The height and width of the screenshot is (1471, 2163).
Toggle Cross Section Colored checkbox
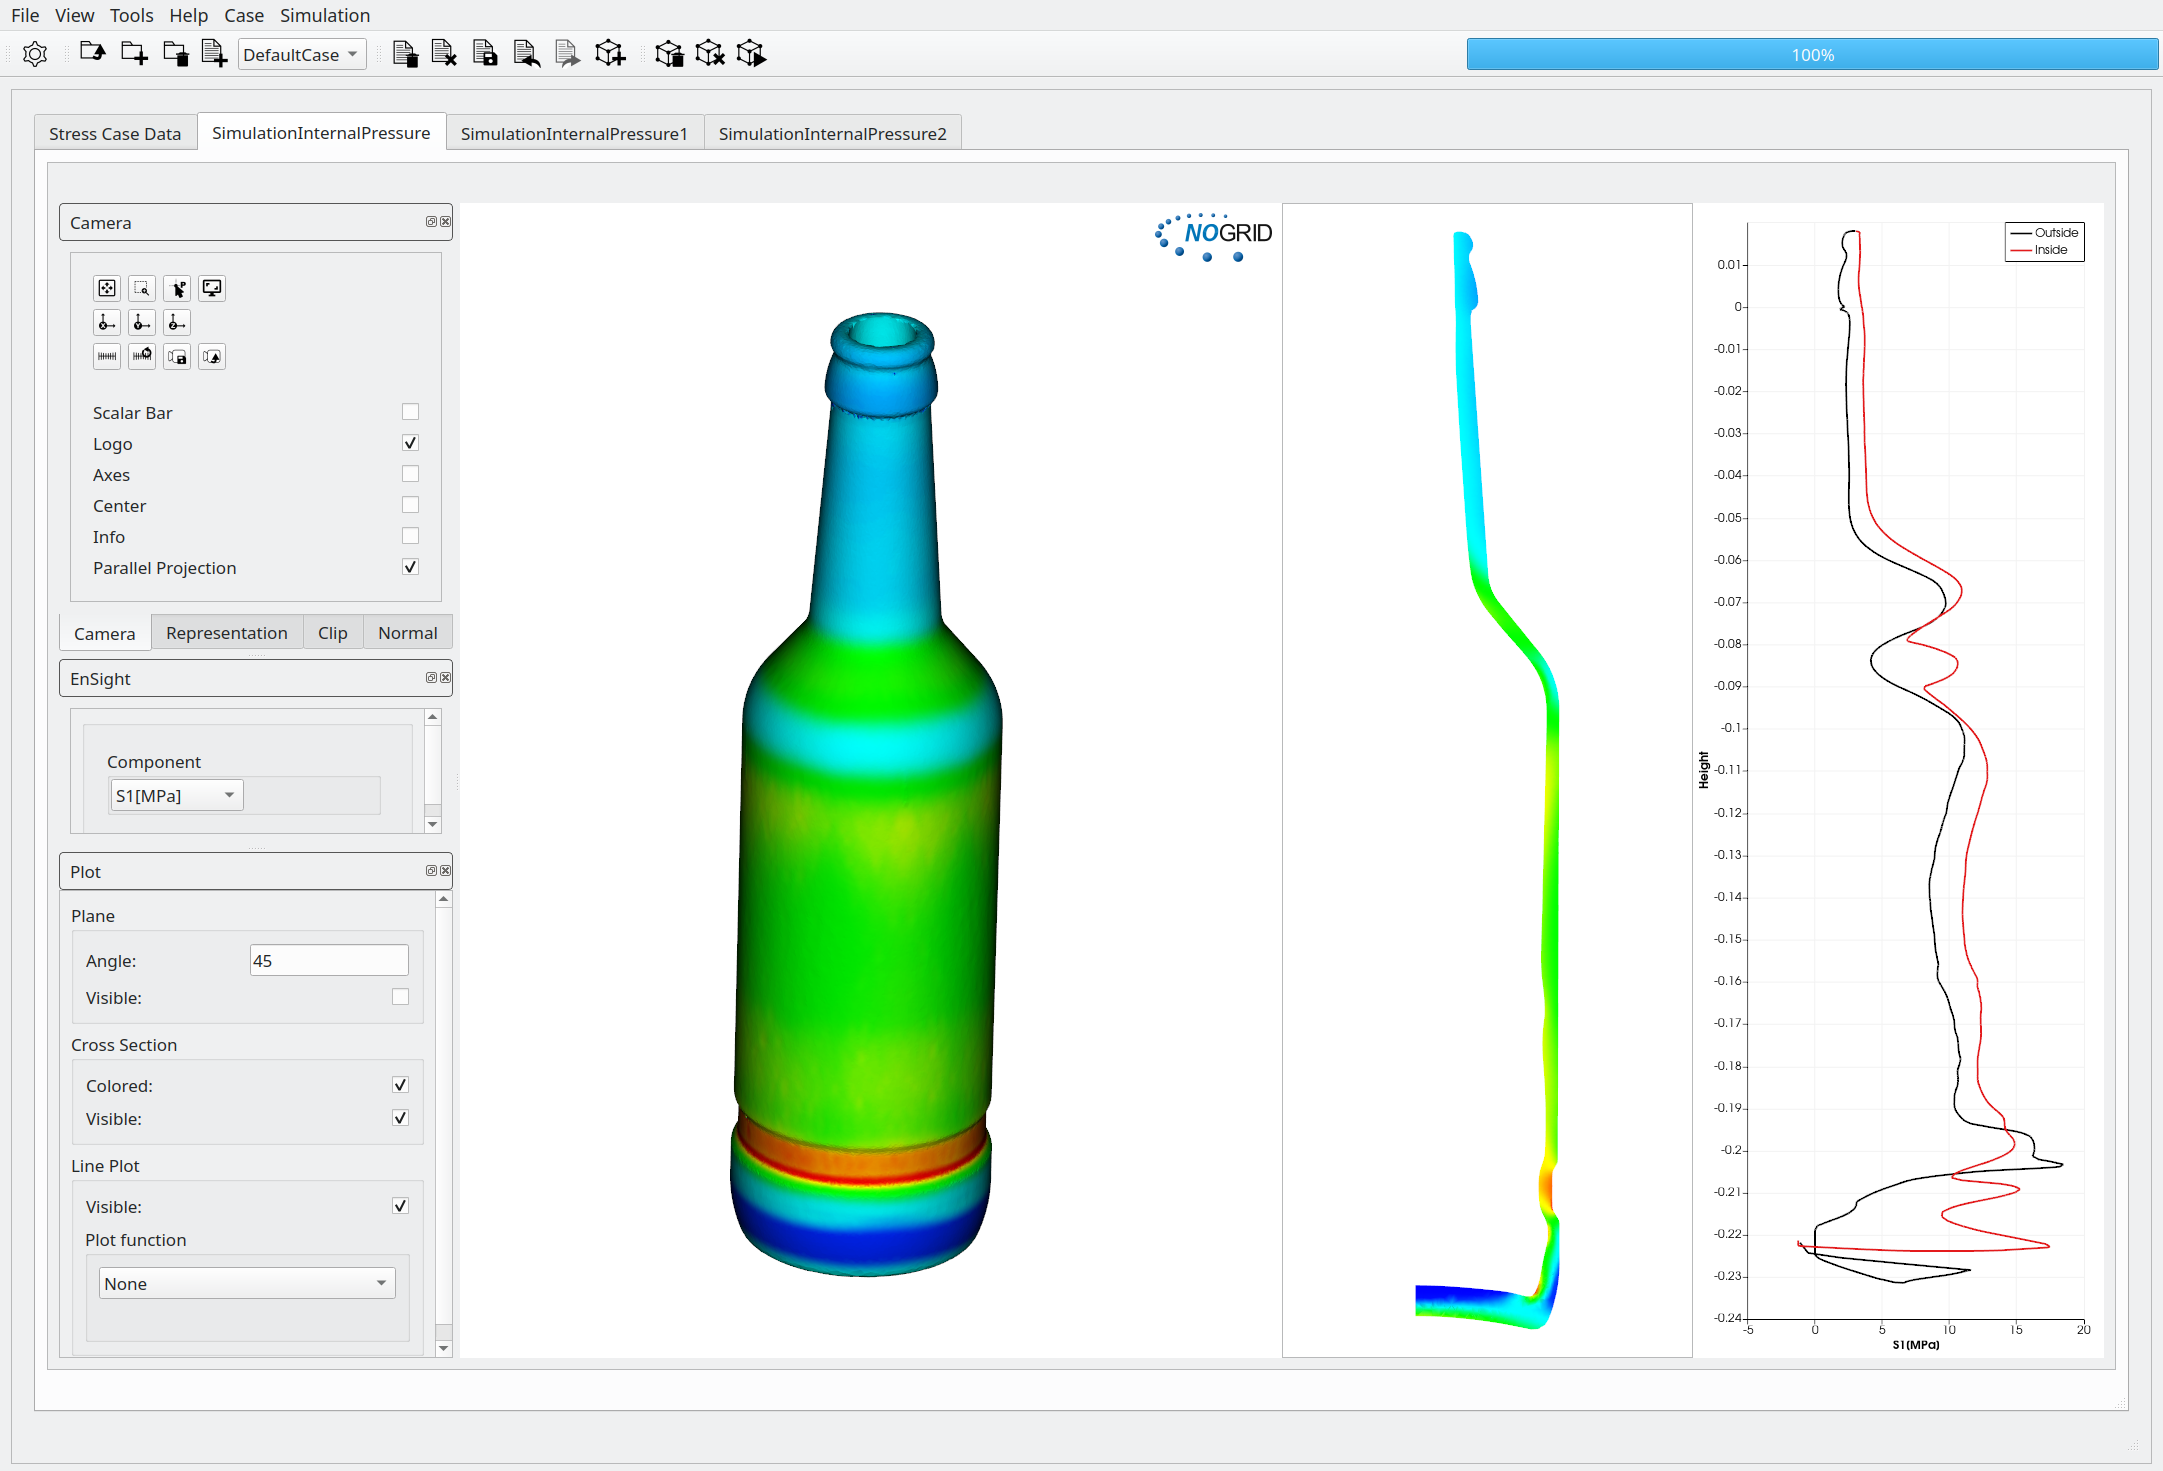400,1085
